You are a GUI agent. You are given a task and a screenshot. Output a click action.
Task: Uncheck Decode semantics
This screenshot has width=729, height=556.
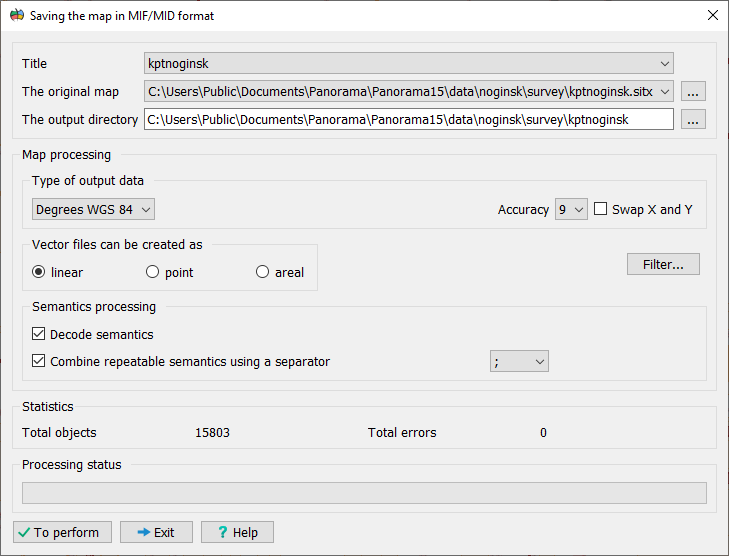[x=39, y=334]
